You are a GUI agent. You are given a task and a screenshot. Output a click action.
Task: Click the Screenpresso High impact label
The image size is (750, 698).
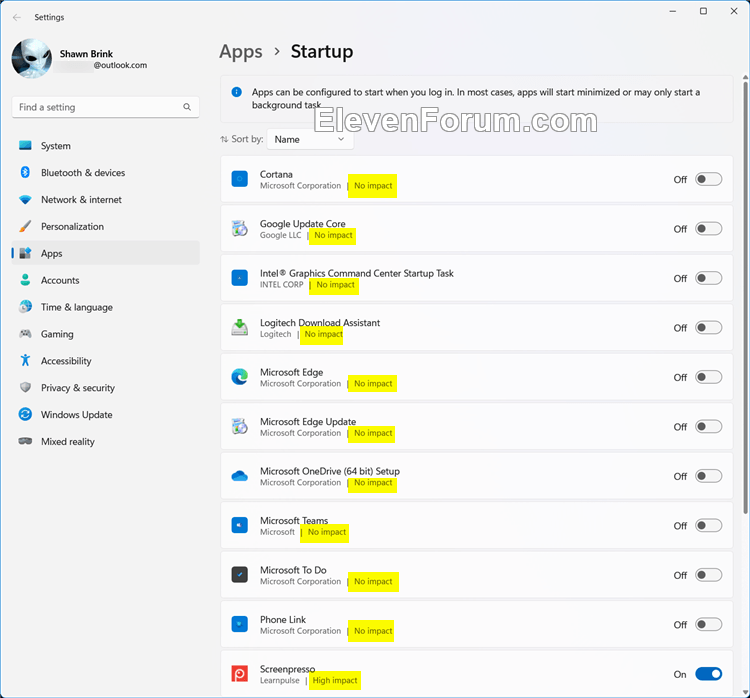pyautogui.click(x=335, y=680)
